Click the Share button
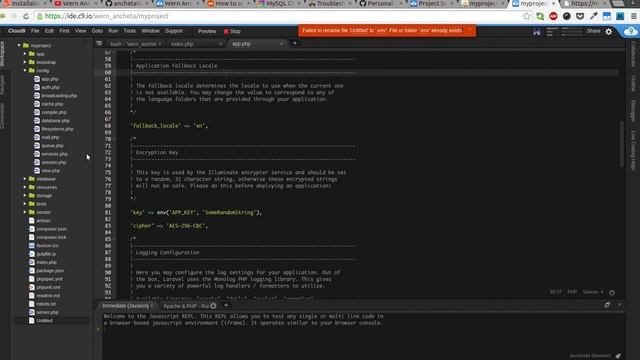 [x=593, y=31]
